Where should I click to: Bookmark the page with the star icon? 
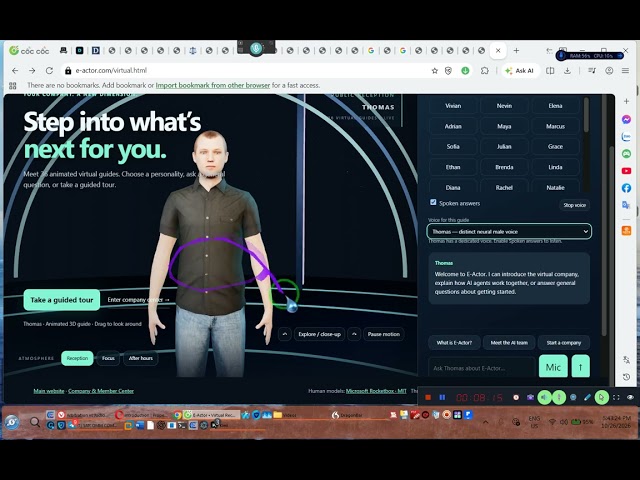coord(435,71)
